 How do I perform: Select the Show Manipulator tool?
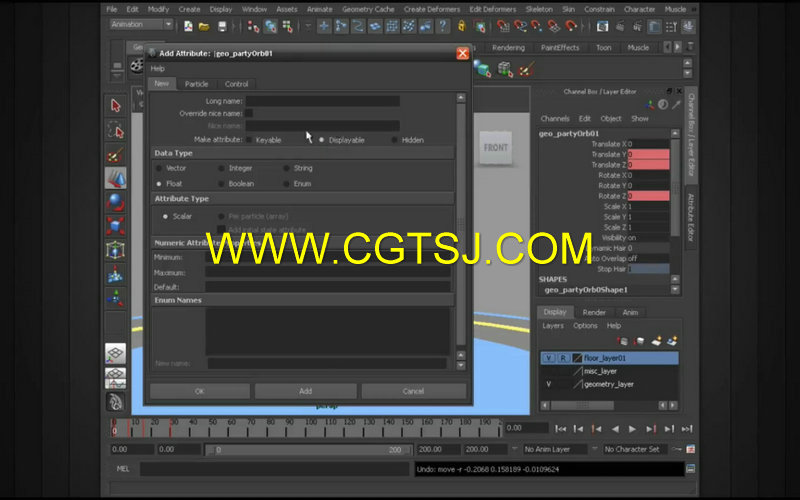116,298
